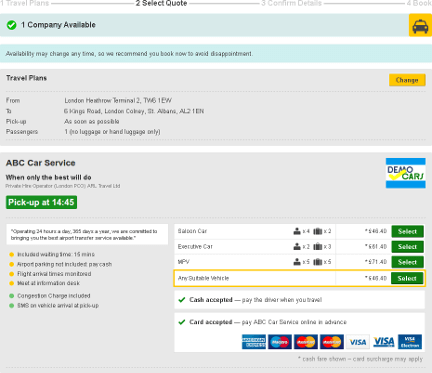The height and width of the screenshot is (373, 432).
Task: Click the white Visa card icon
Action: (358, 342)
